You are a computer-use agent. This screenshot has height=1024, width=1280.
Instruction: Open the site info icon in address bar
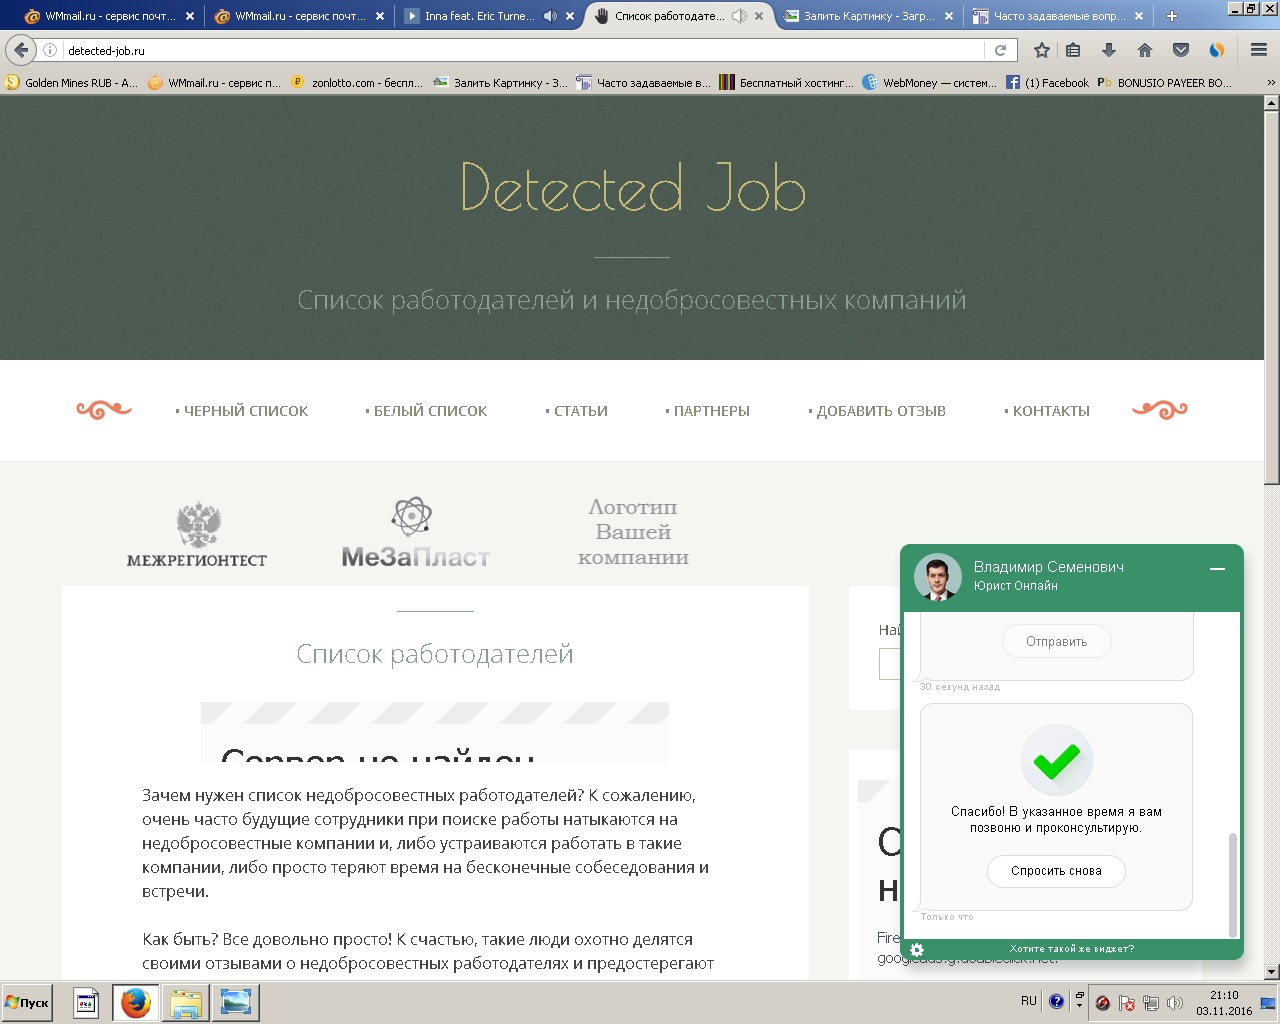point(50,50)
